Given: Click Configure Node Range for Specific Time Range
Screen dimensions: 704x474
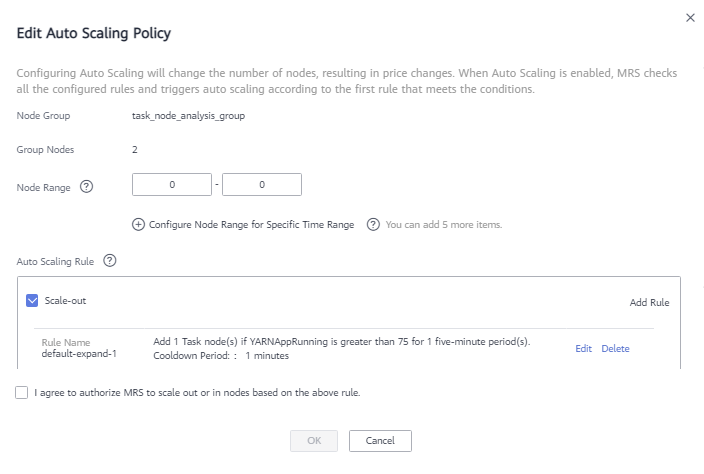Looking at the screenshot, I should pos(251,224).
